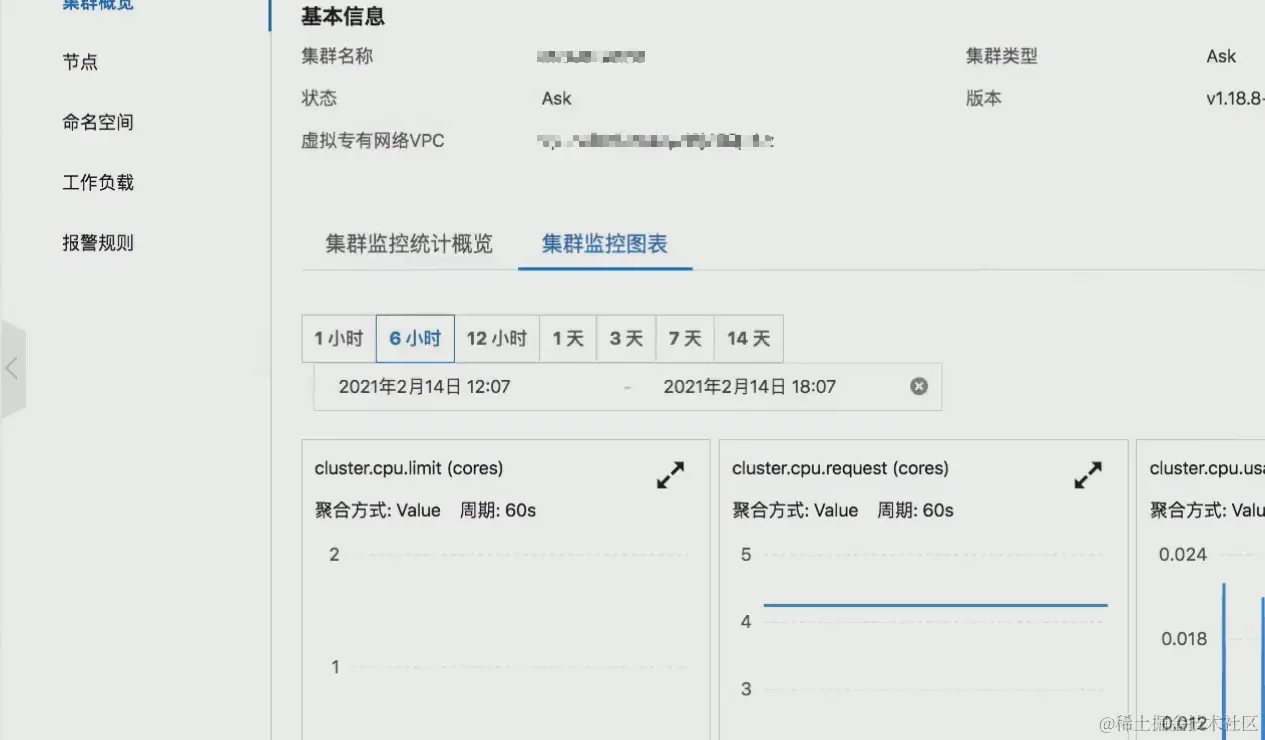Select the 3天 time range
Image resolution: width=1265 pixels, height=740 pixels.
(626, 338)
